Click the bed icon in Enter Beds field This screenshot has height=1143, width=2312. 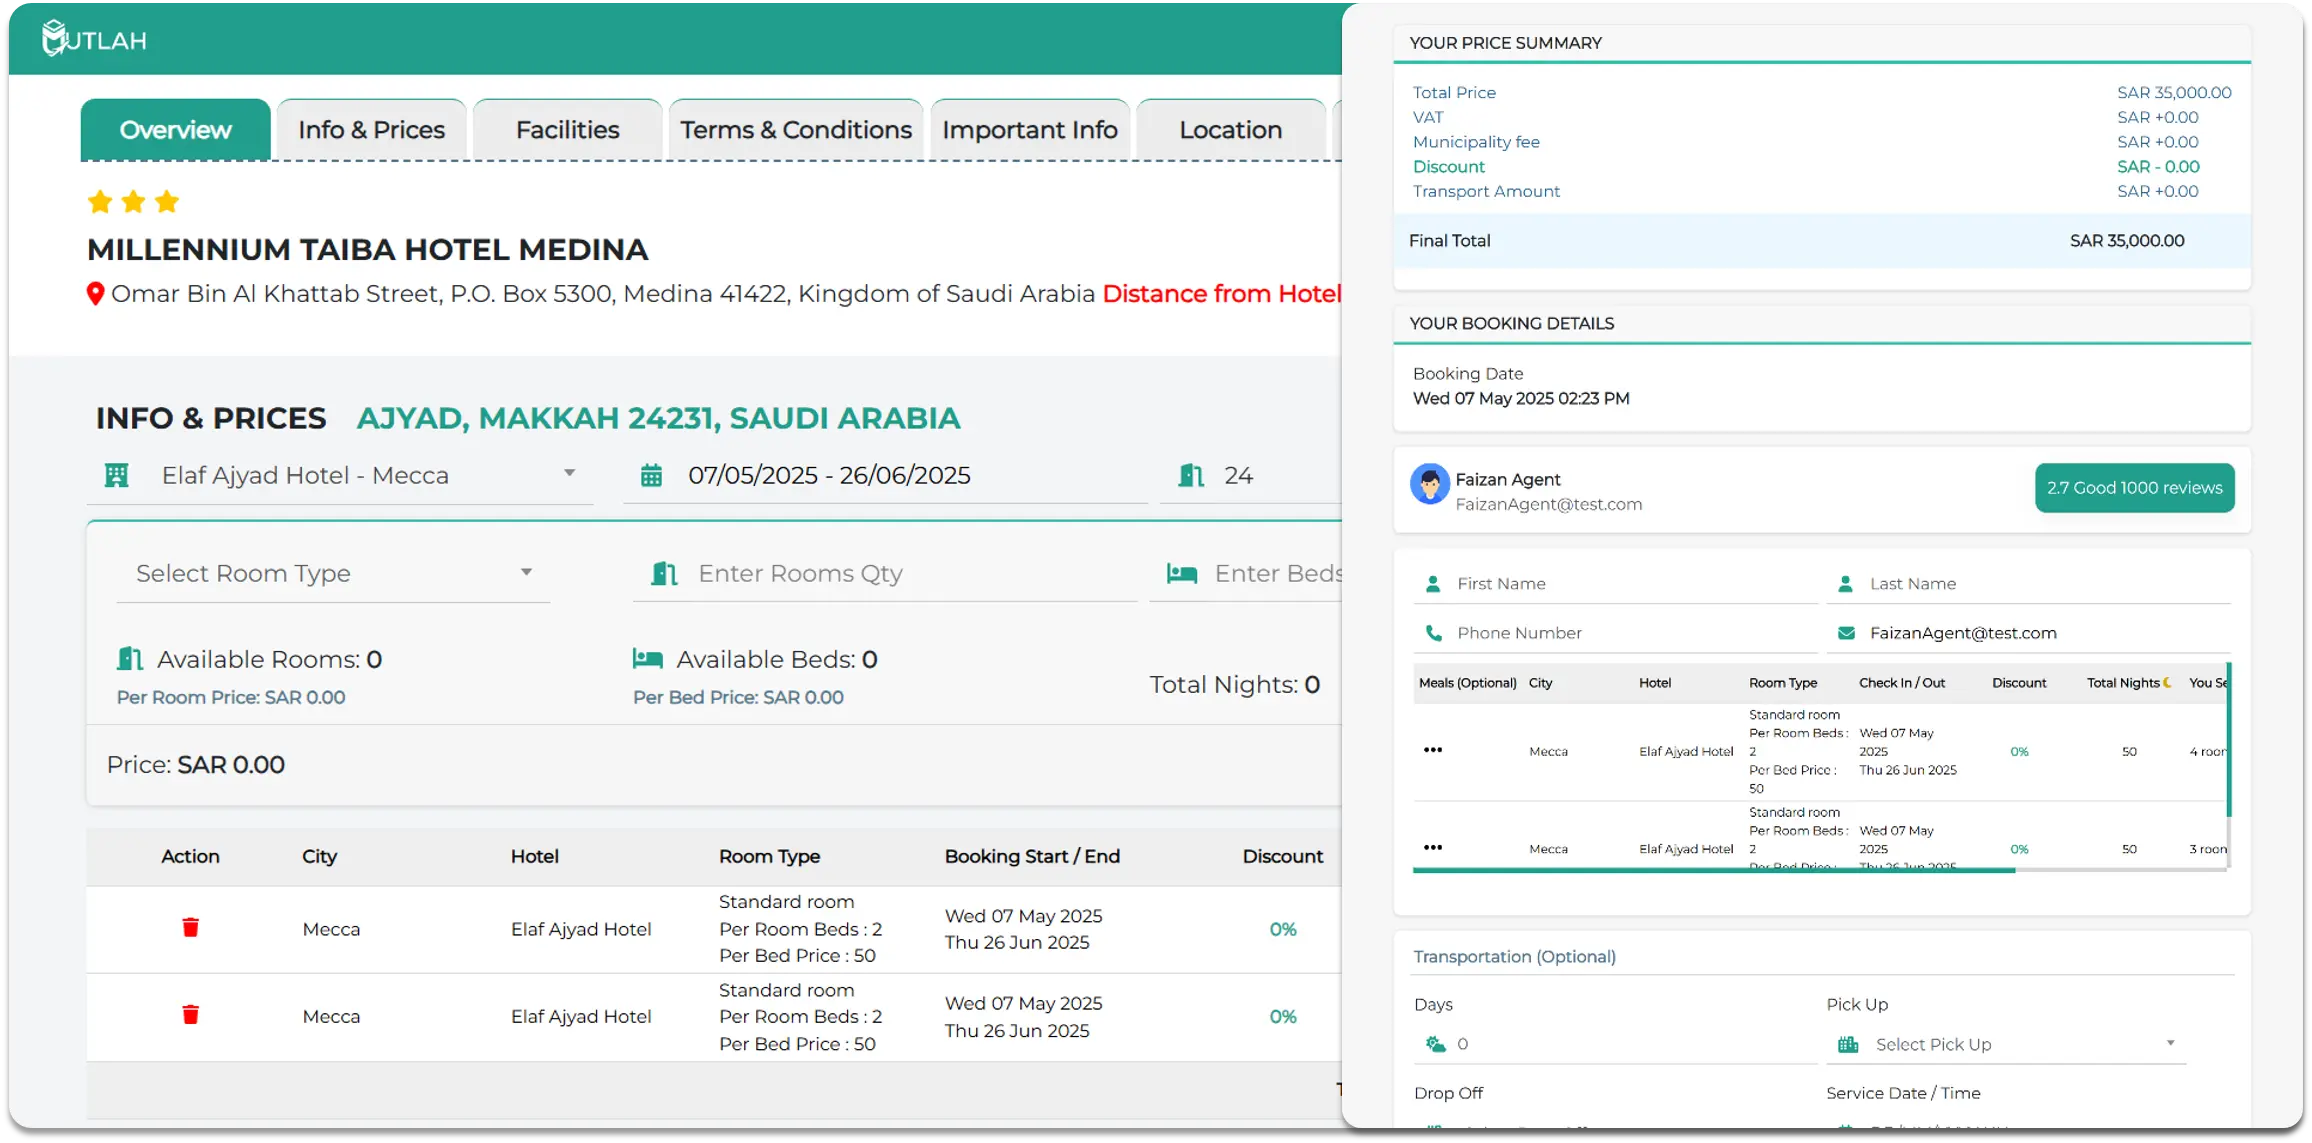[1182, 574]
